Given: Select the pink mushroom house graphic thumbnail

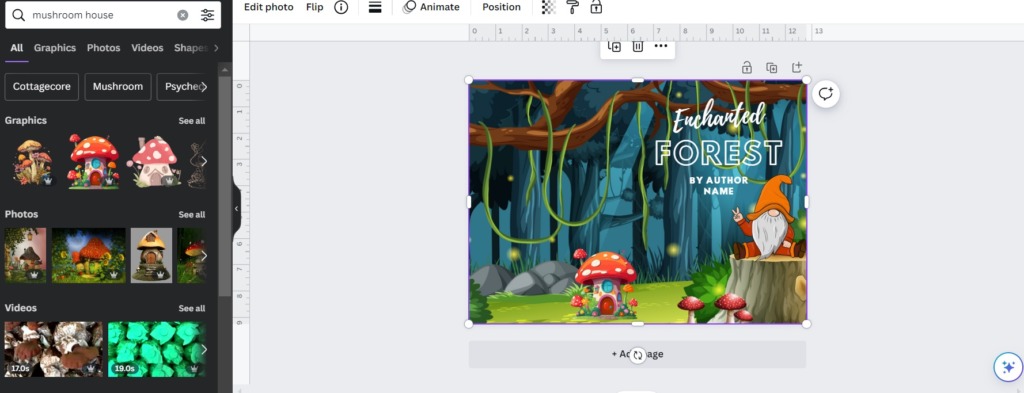Looking at the screenshot, I should (x=153, y=162).
